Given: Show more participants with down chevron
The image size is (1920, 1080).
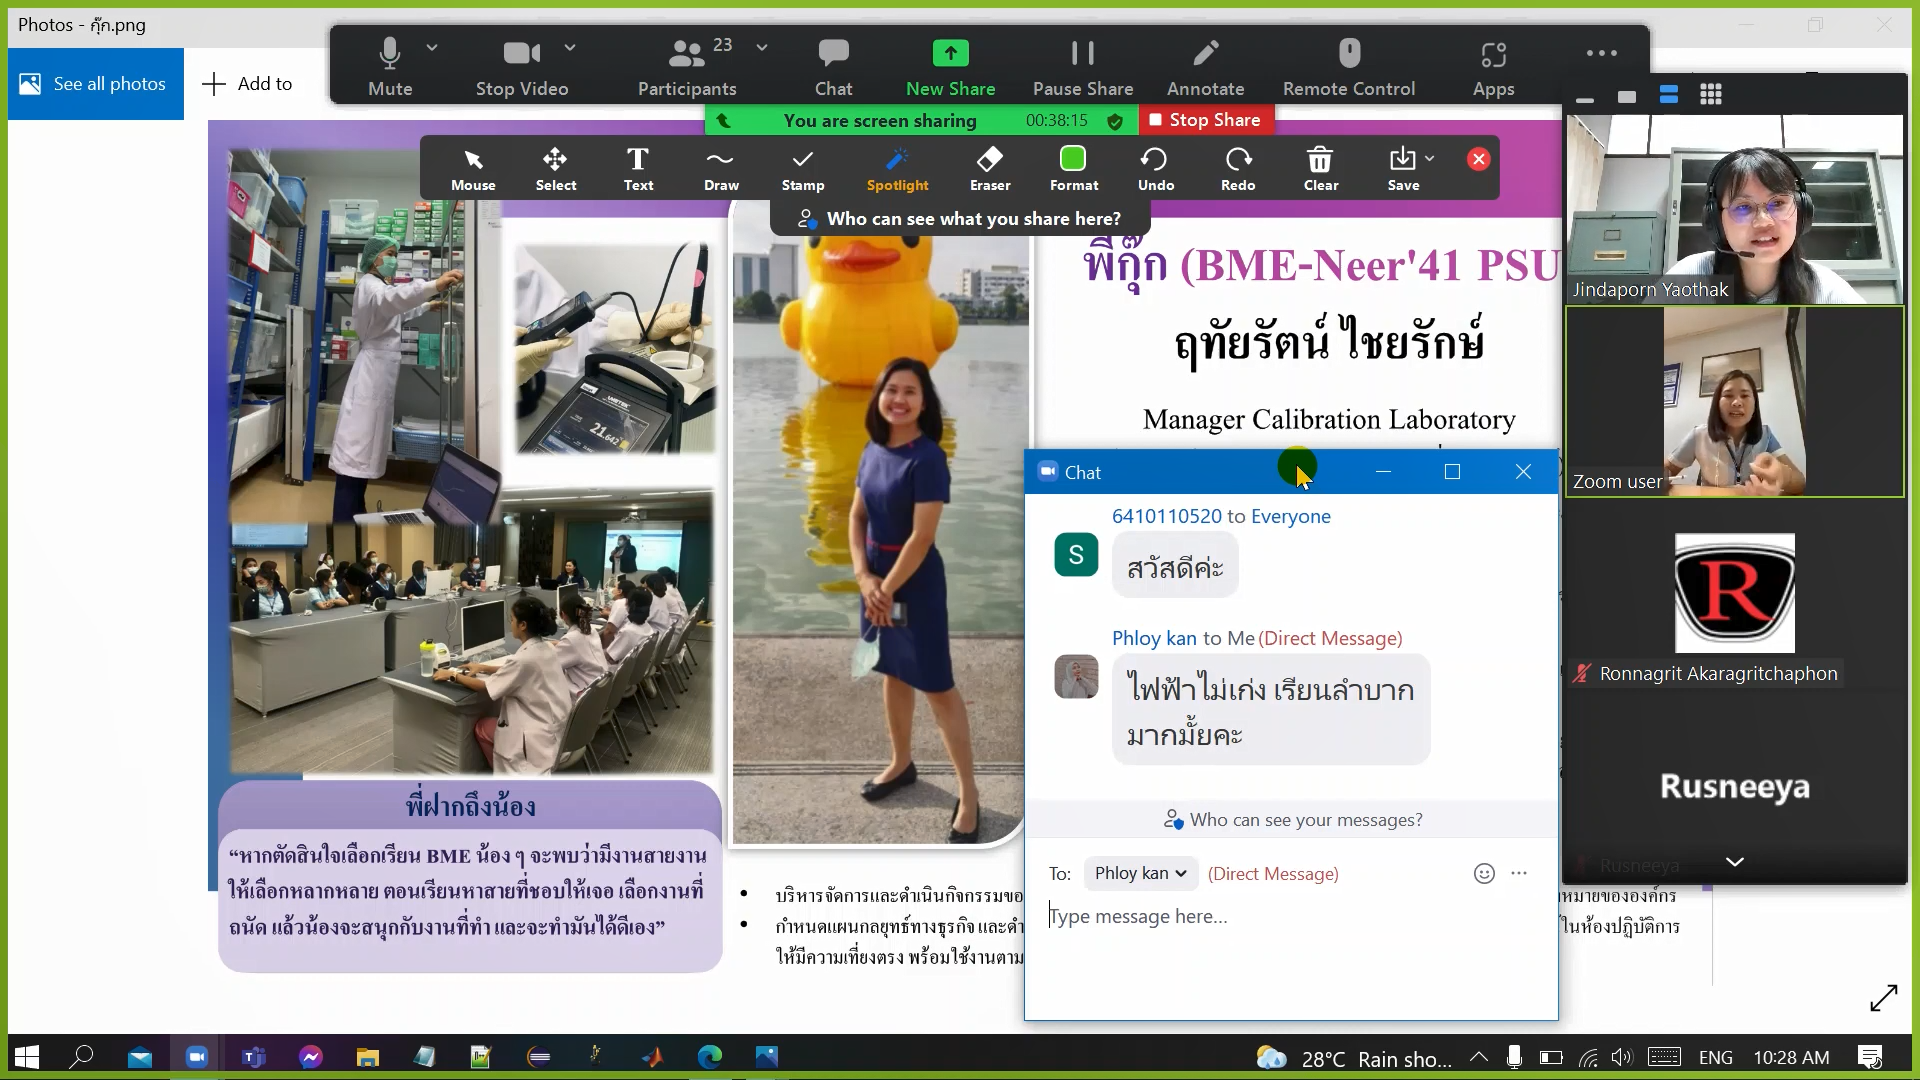Looking at the screenshot, I should point(1735,861).
